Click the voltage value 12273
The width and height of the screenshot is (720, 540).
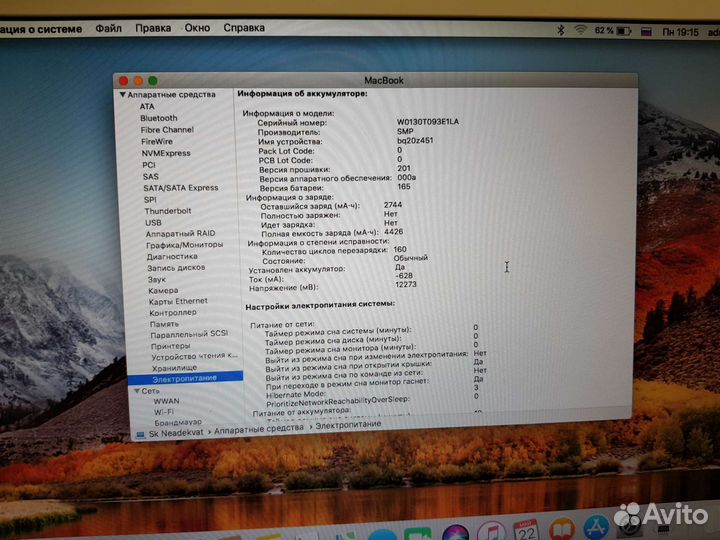pos(406,285)
